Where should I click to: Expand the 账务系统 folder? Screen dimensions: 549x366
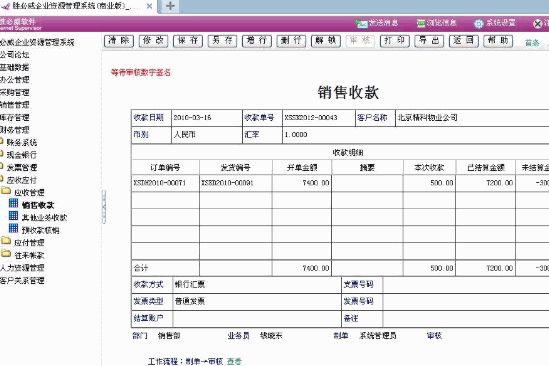21,142
